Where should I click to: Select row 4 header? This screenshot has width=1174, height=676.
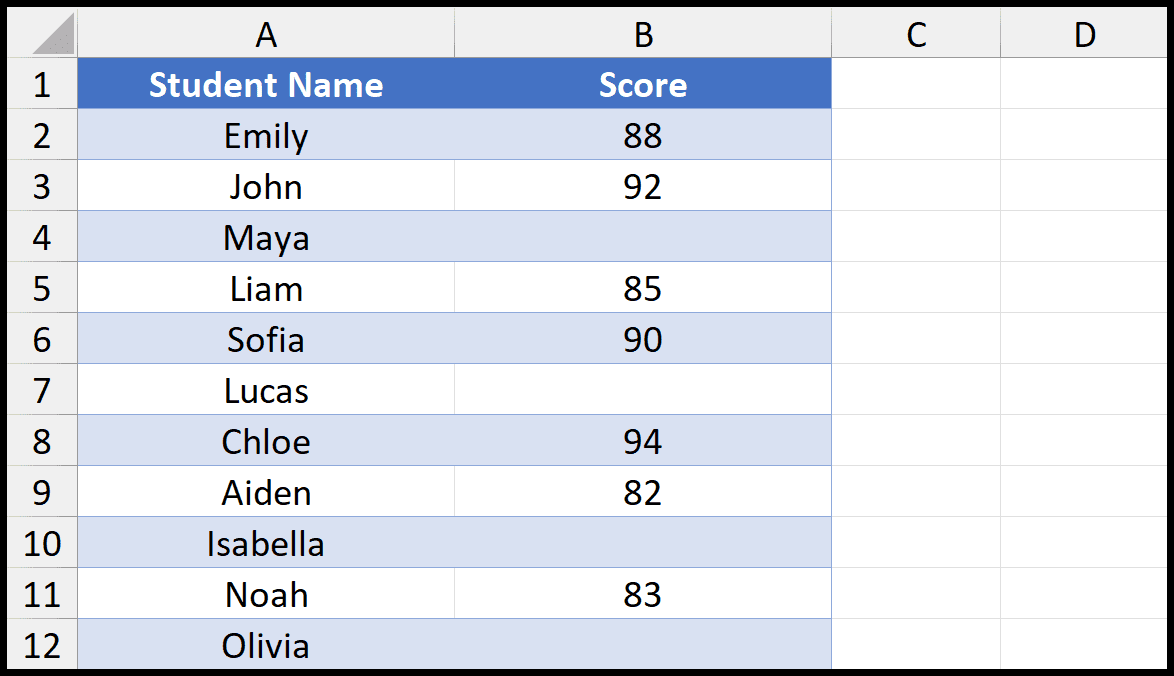pyautogui.click(x=42, y=237)
